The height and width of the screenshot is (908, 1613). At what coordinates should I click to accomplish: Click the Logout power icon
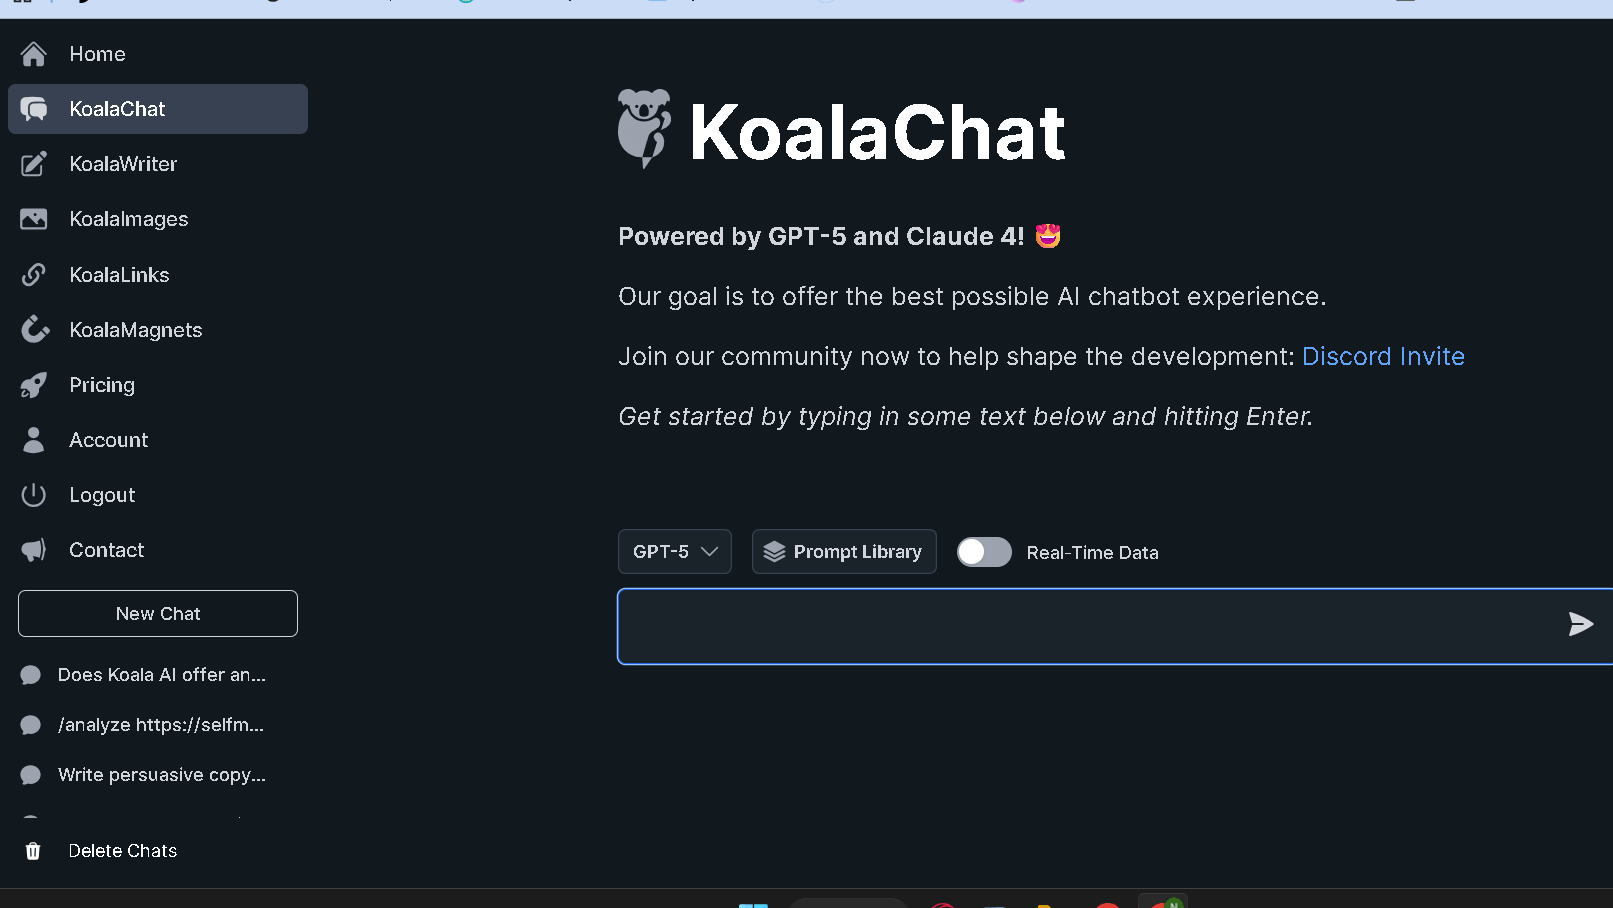pyautogui.click(x=33, y=494)
